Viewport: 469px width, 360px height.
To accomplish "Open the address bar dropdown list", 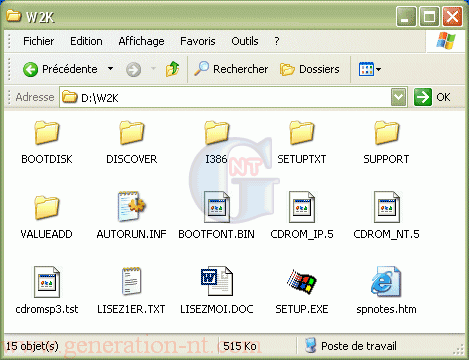I will click(x=399, y=97).
